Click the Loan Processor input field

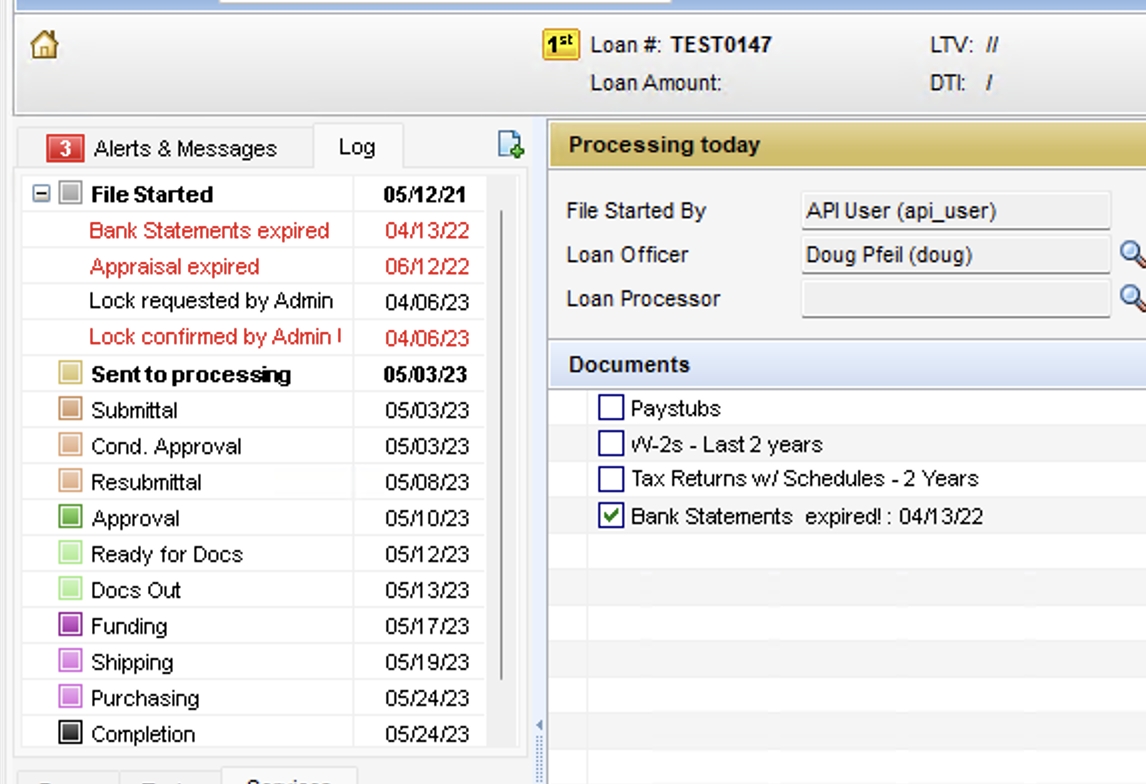pyautogui.click(x=955, y=298)
